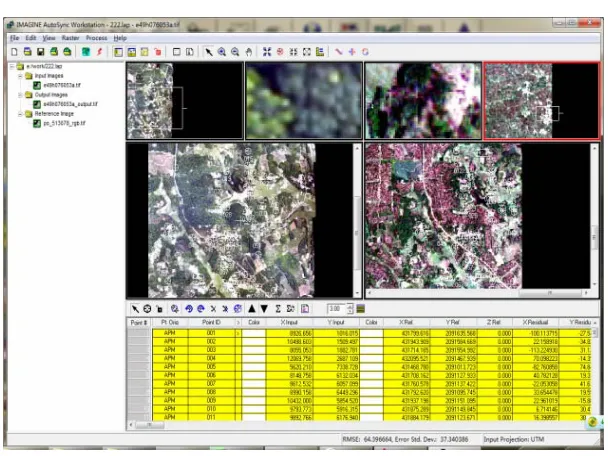Click the downward black triangle icon
Screen dimensions: 608x456
(264, 309)
